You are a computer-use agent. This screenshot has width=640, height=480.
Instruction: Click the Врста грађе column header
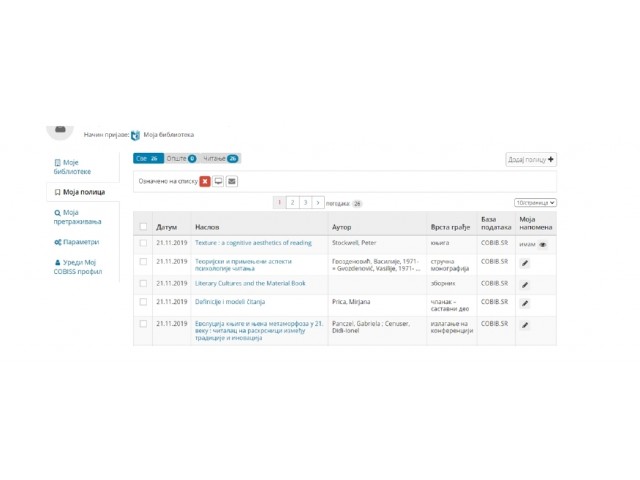[x=450, y=227]
